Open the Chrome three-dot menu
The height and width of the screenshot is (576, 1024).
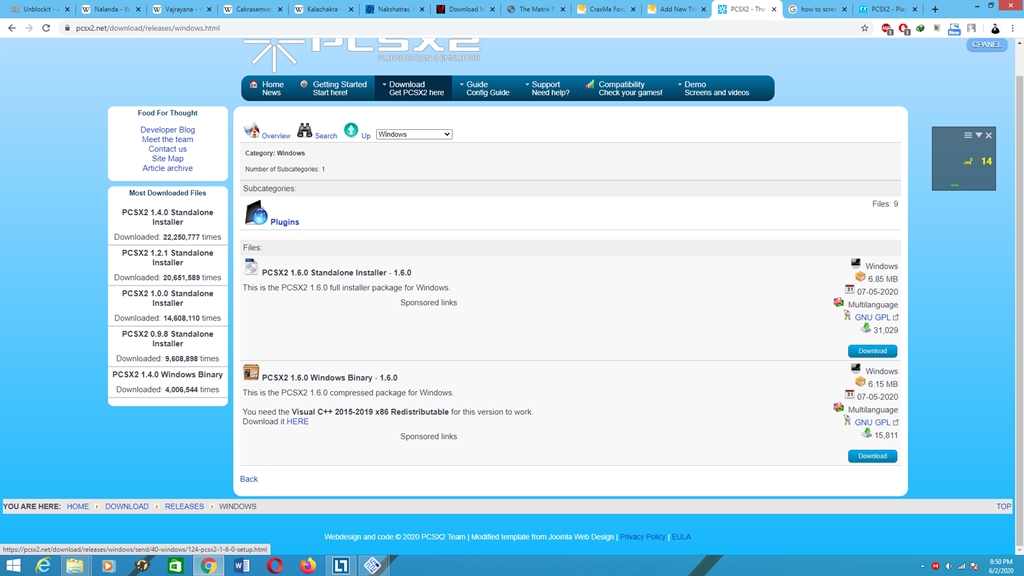coord(1012,28)
